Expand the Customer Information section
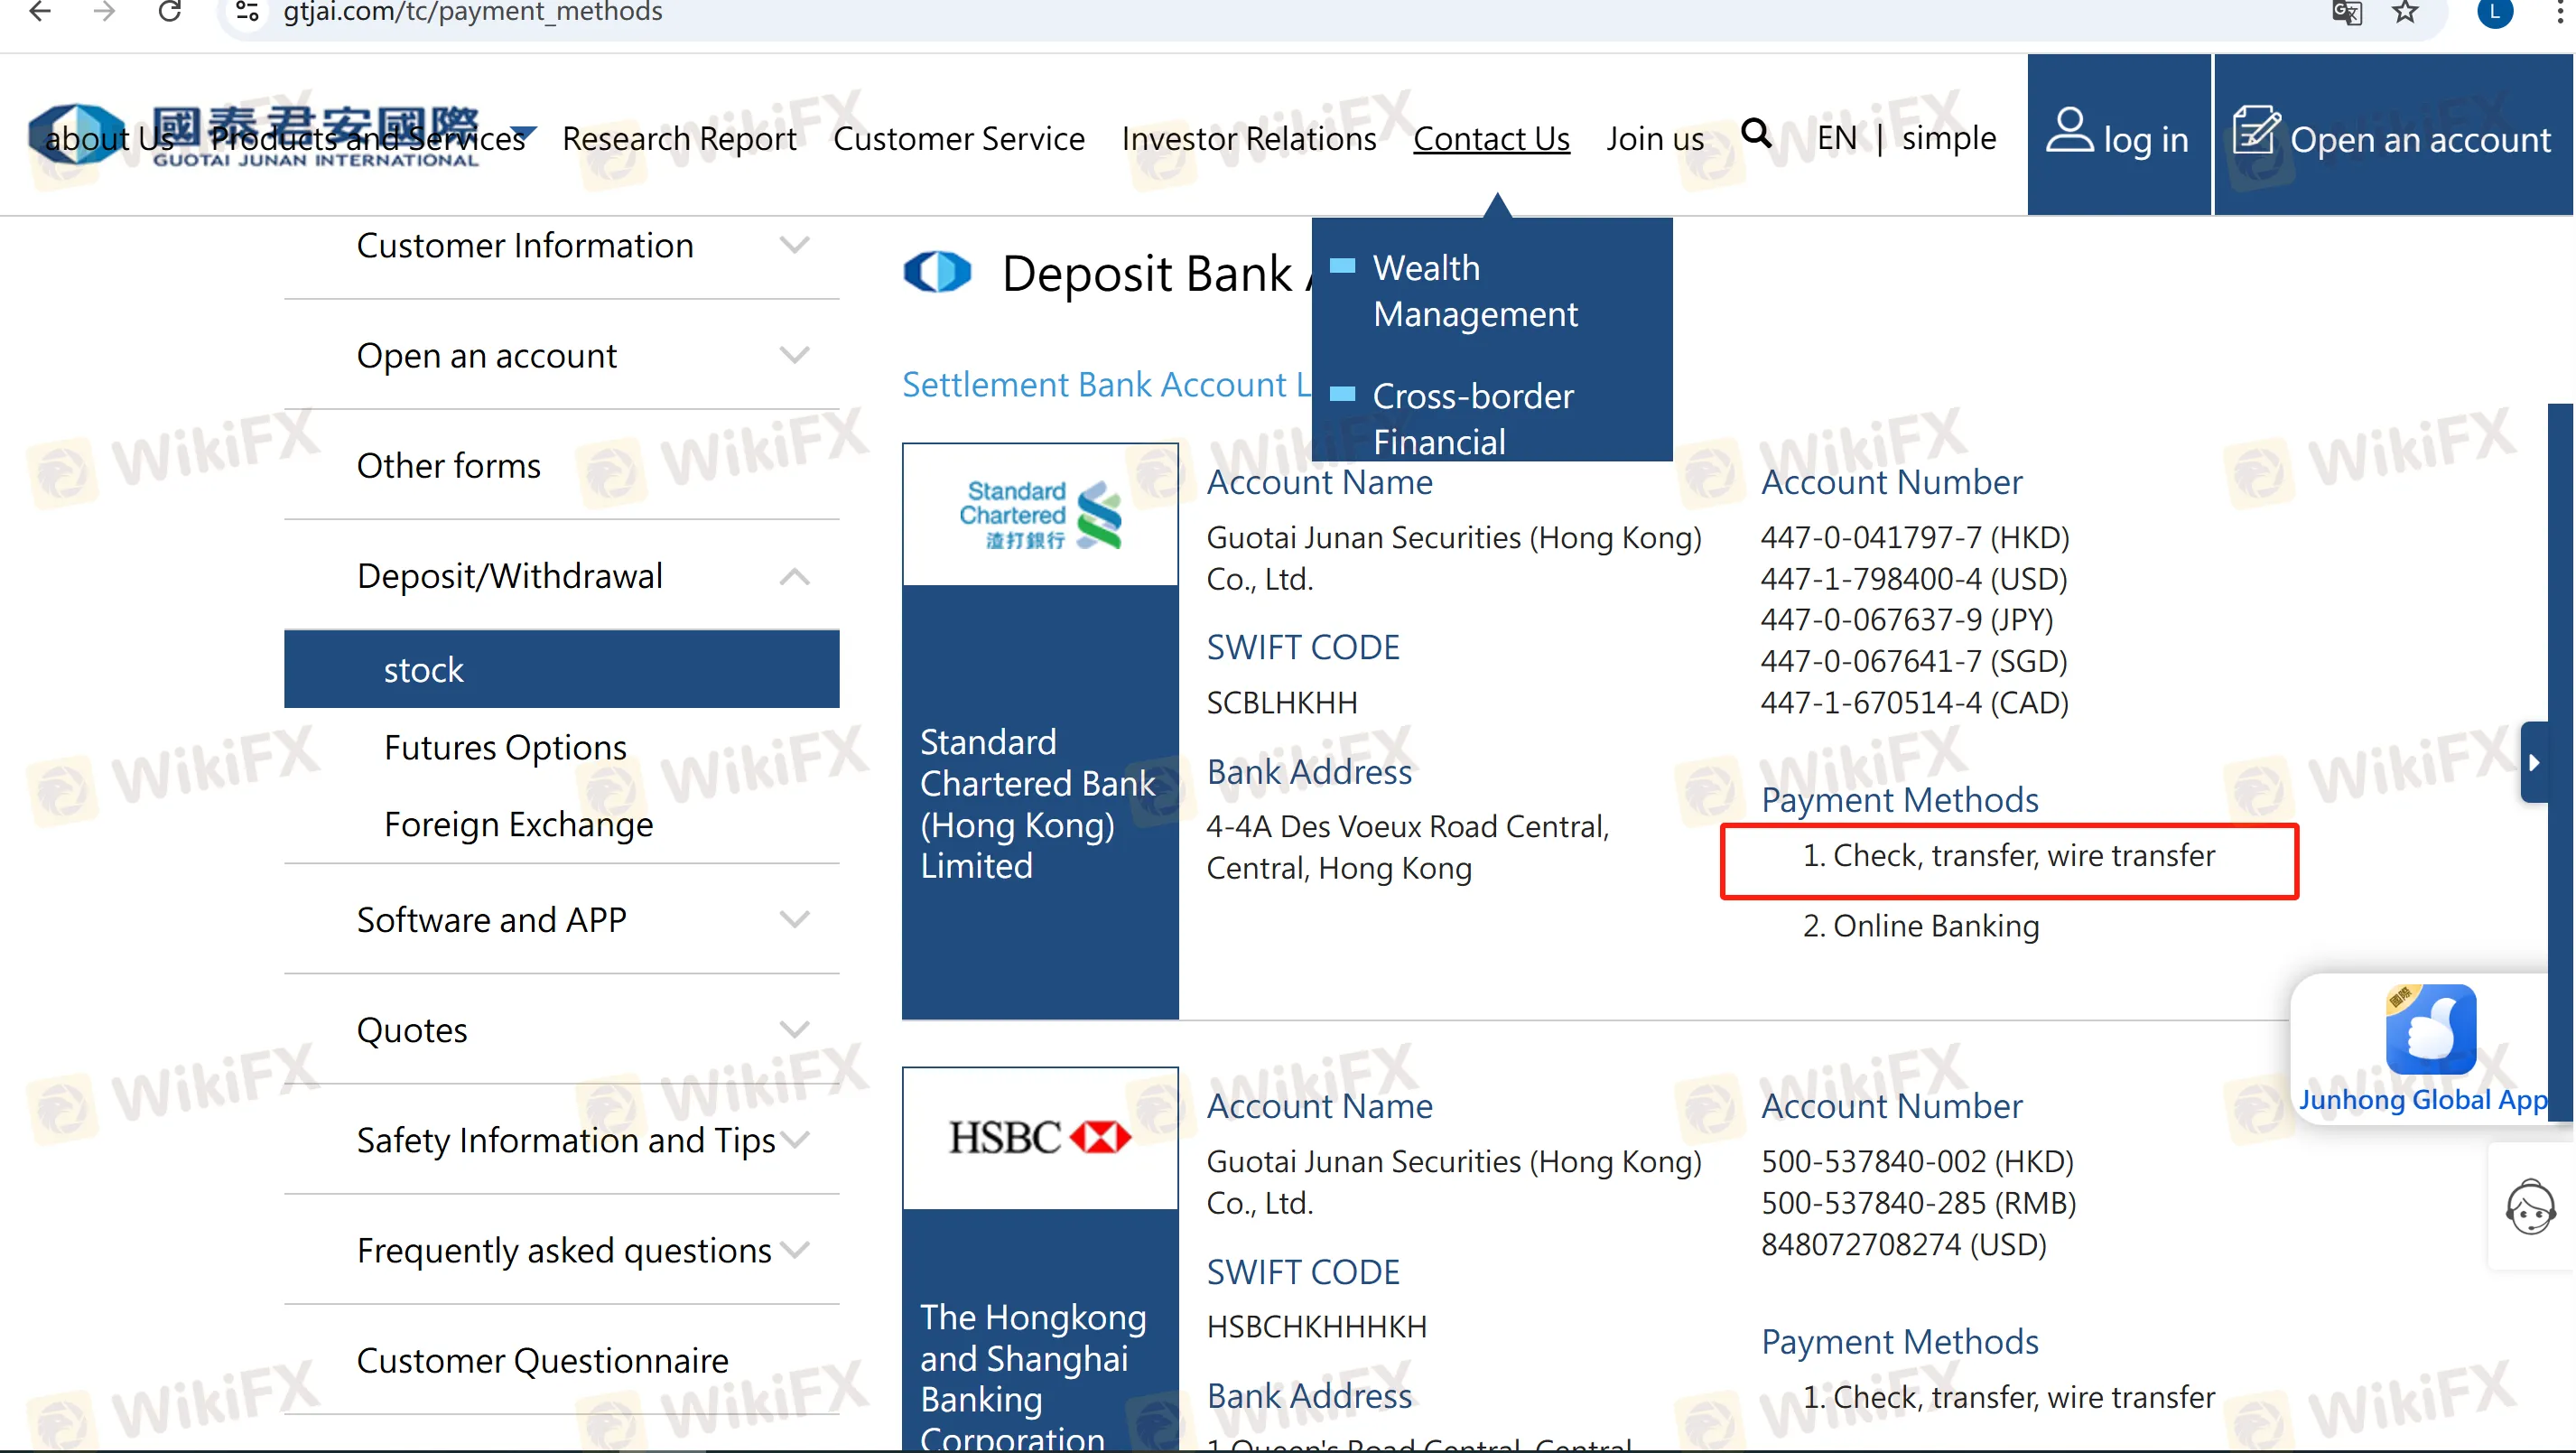This screenshot has width=2576, height=1453. tap(793, 244)
